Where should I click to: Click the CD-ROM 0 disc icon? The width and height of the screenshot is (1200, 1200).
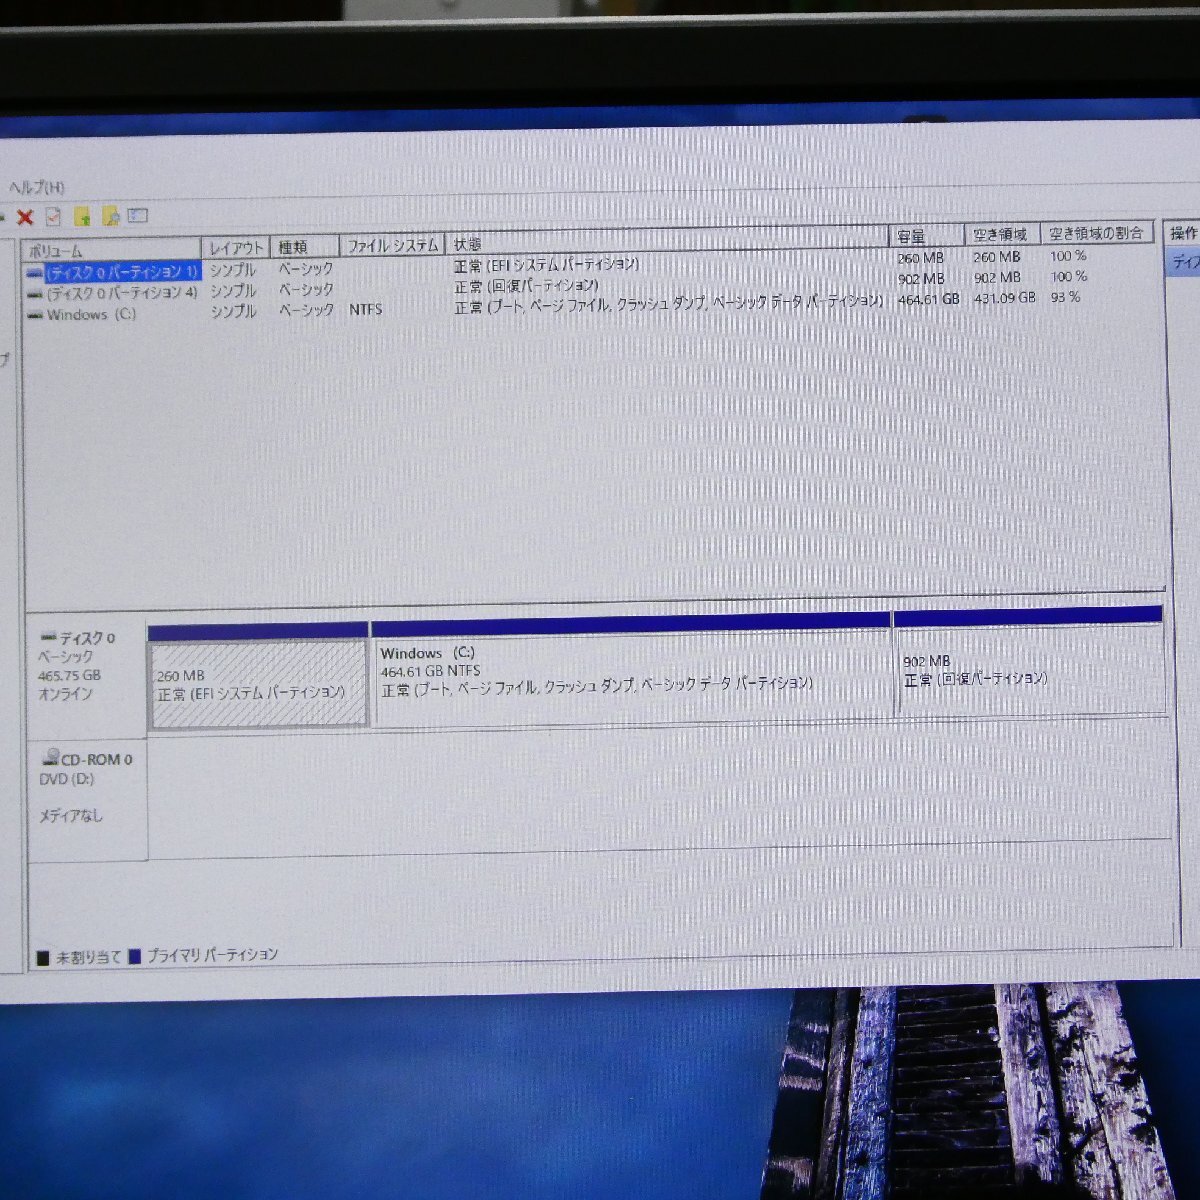[50, 759]
